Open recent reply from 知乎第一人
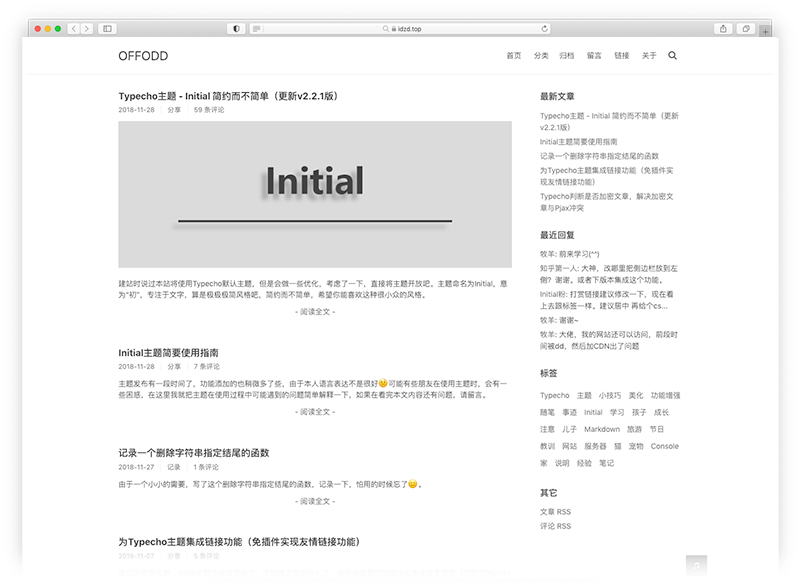 pos(609,274)
